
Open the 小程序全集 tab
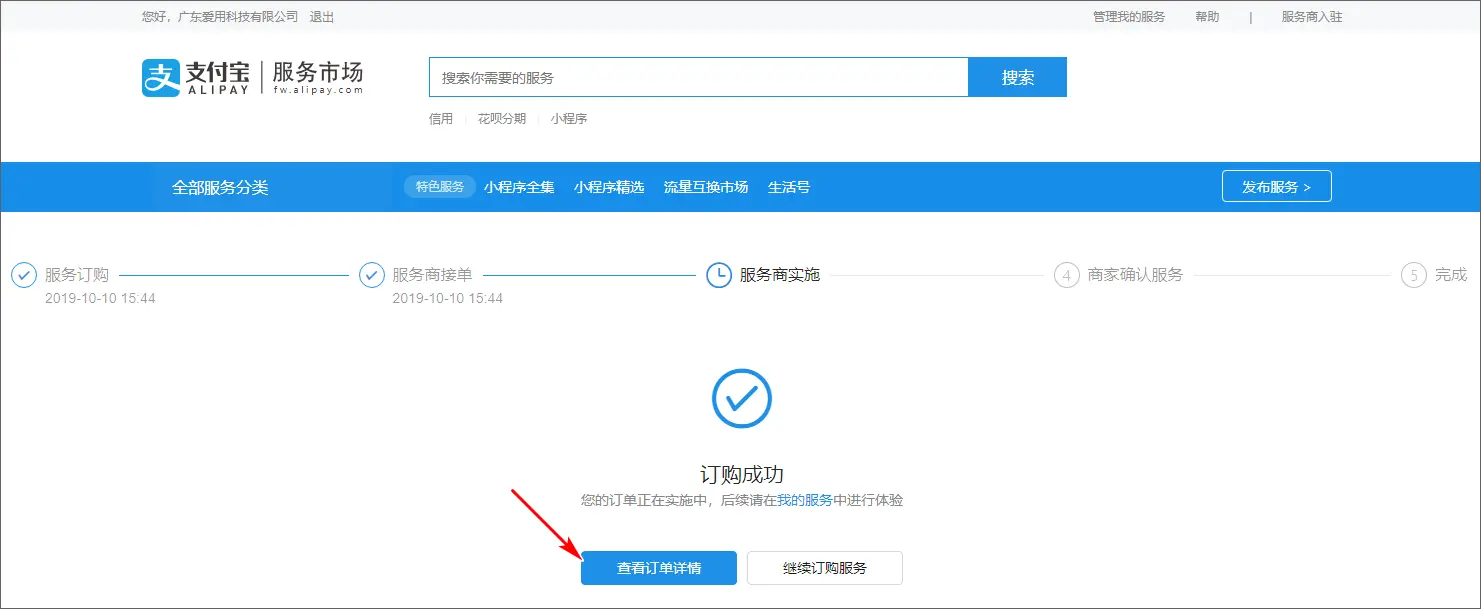pos(519,187)
